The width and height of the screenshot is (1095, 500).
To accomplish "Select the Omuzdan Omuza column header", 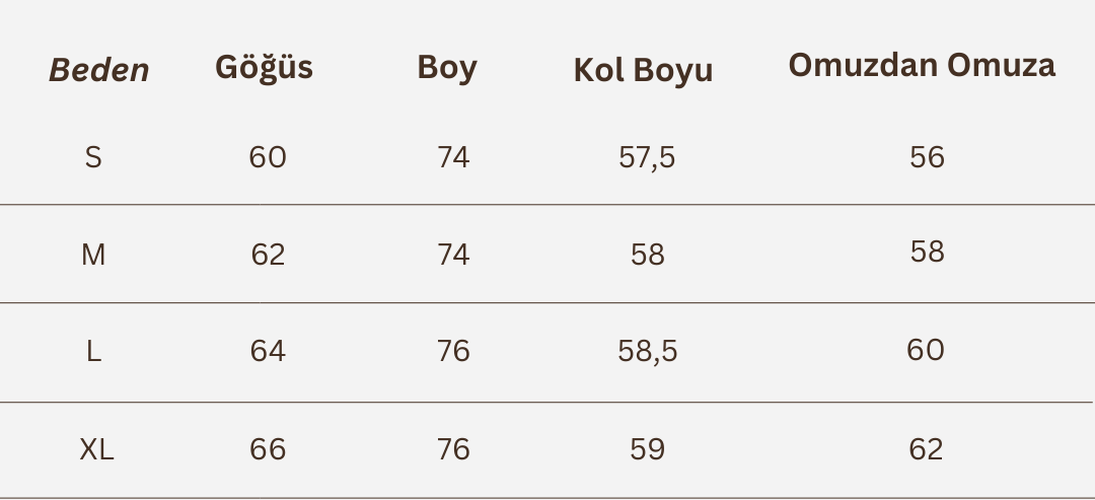I will coord(921,65).
